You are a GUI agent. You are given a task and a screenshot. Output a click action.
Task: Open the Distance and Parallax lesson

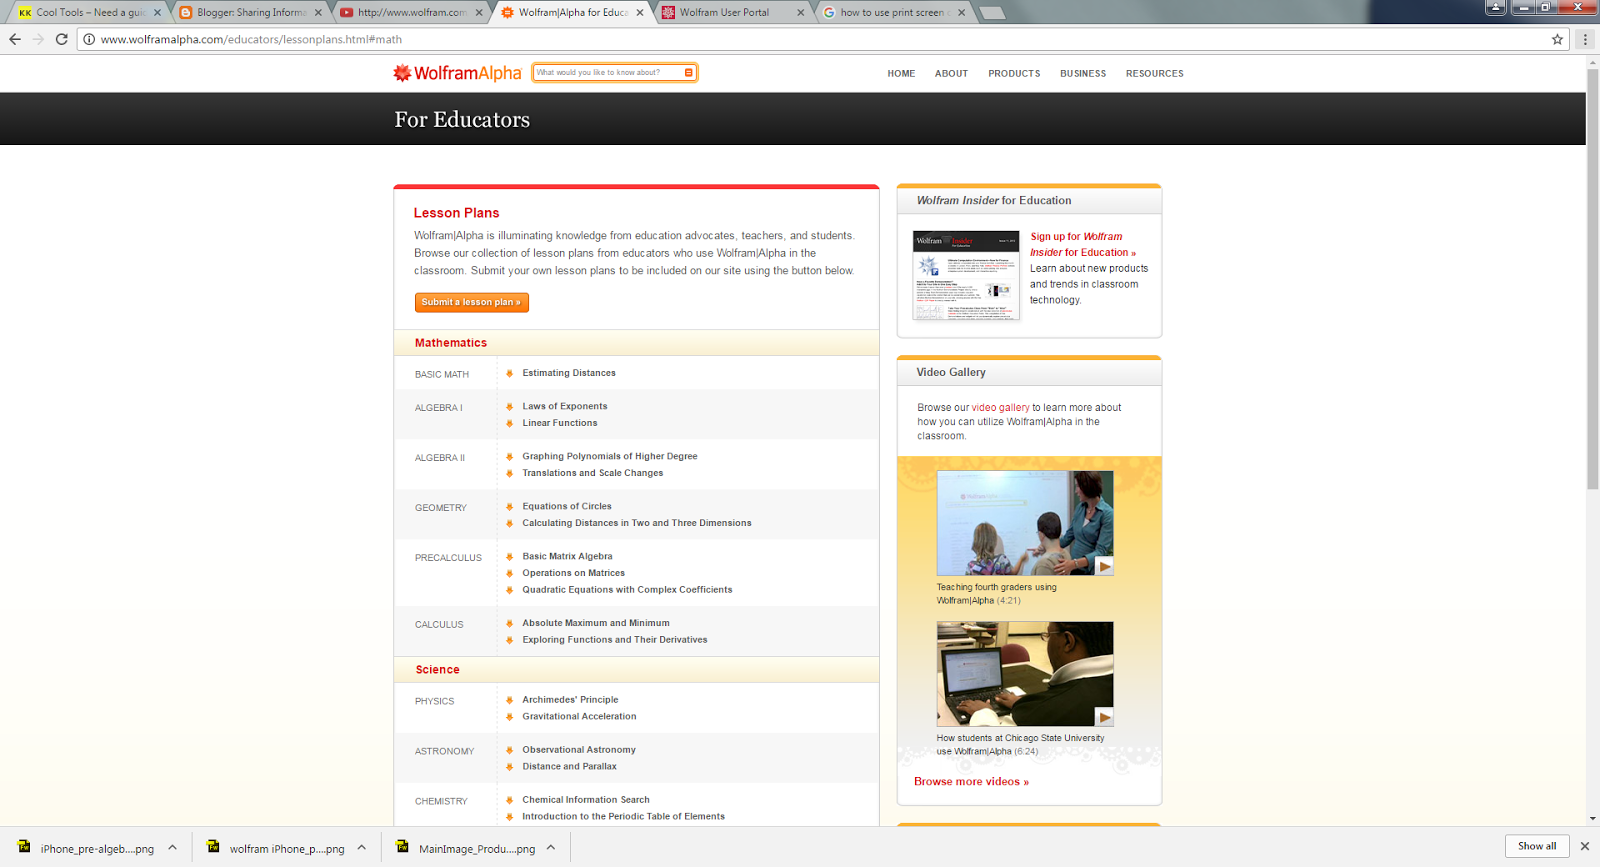[569, 766]
